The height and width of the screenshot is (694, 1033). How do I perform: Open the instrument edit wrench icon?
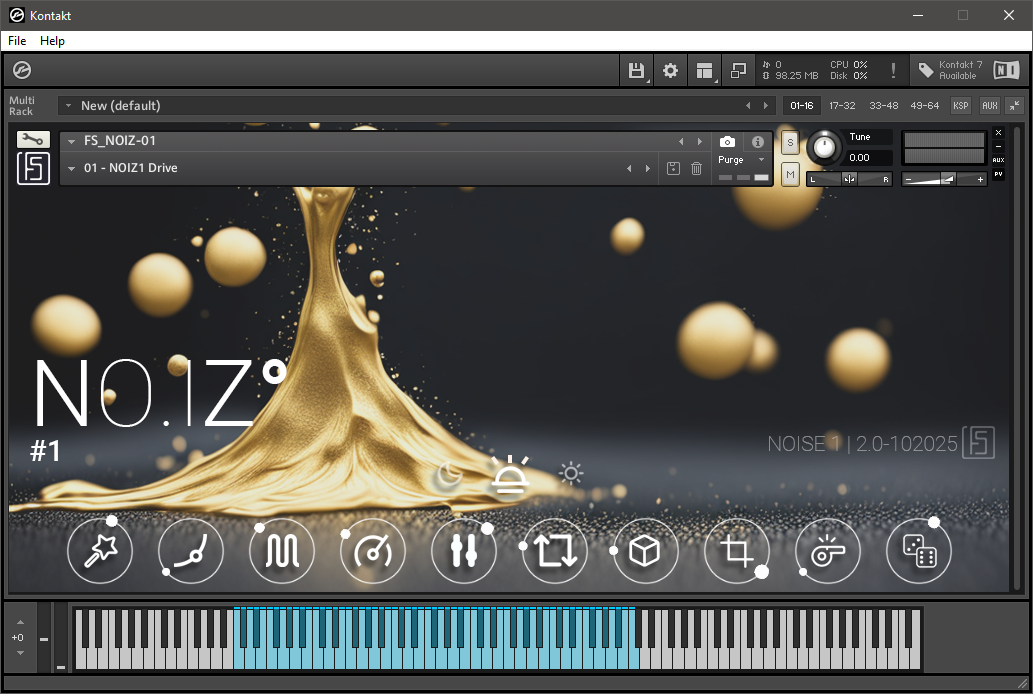pos(33,139)
